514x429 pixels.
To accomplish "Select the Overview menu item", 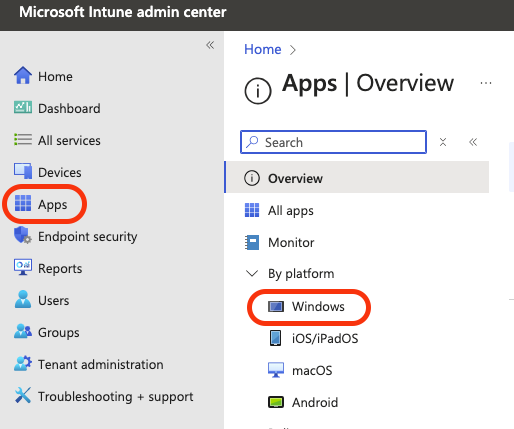I will [x=357, y=177].
